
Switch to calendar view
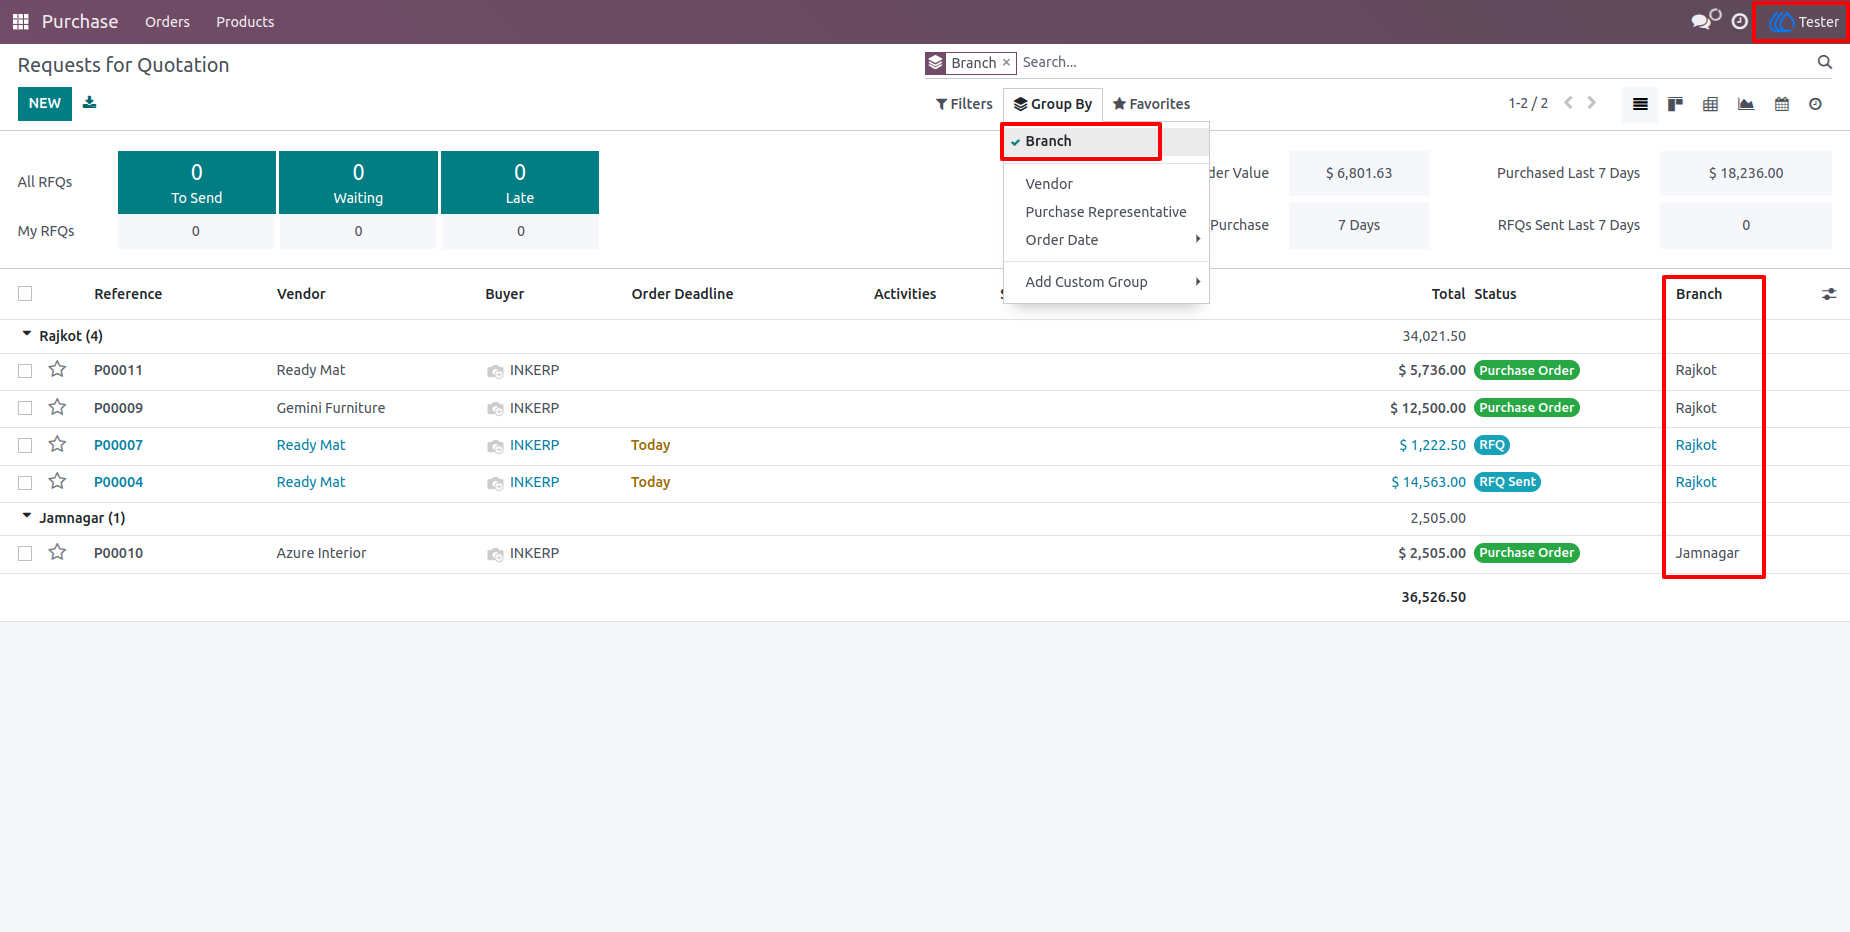point(1782,104)
